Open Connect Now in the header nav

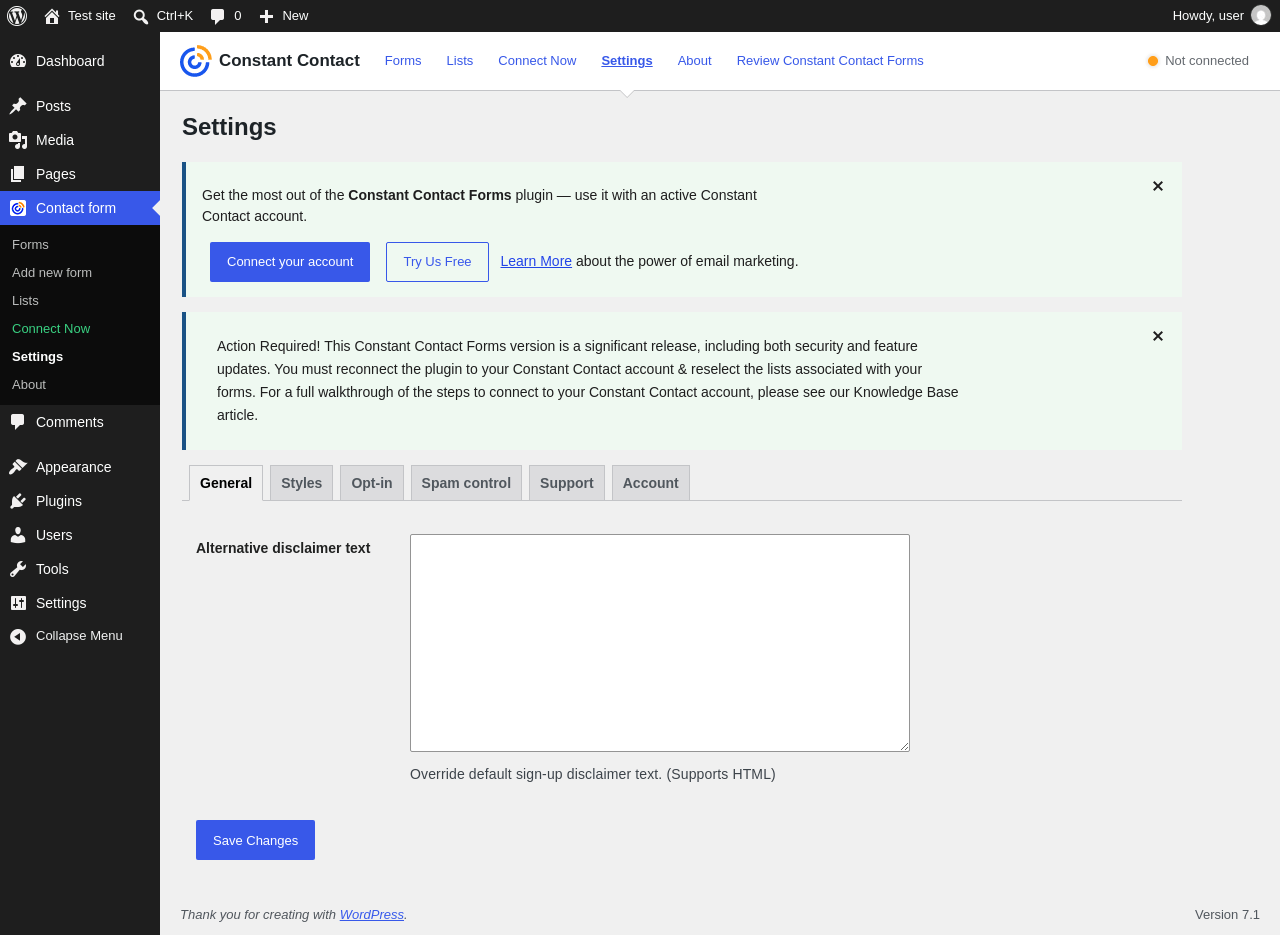pos(537,61)
